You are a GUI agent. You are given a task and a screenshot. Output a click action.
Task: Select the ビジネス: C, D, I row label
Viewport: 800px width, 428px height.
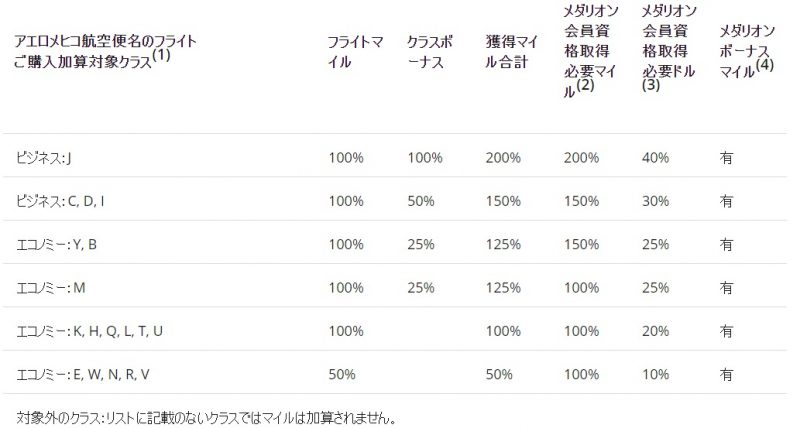click(x=60, y=201)
